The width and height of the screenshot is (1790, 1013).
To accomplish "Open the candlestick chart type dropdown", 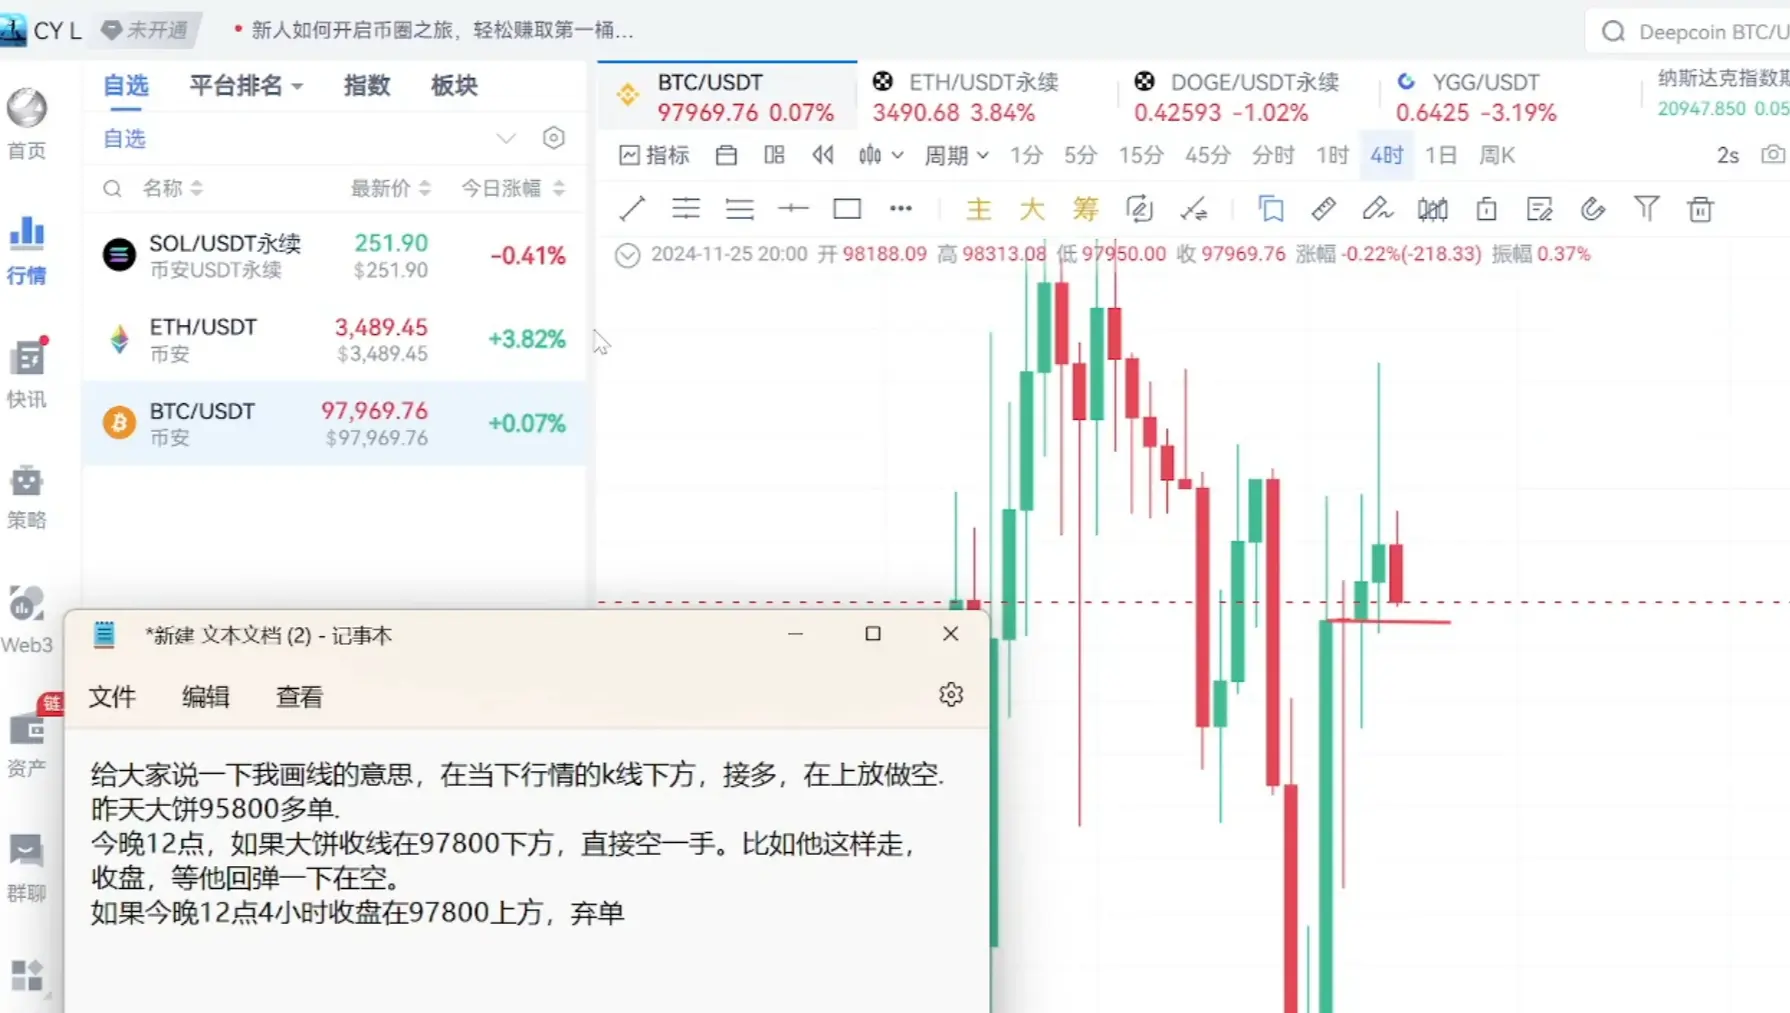I will pos(881,155).
